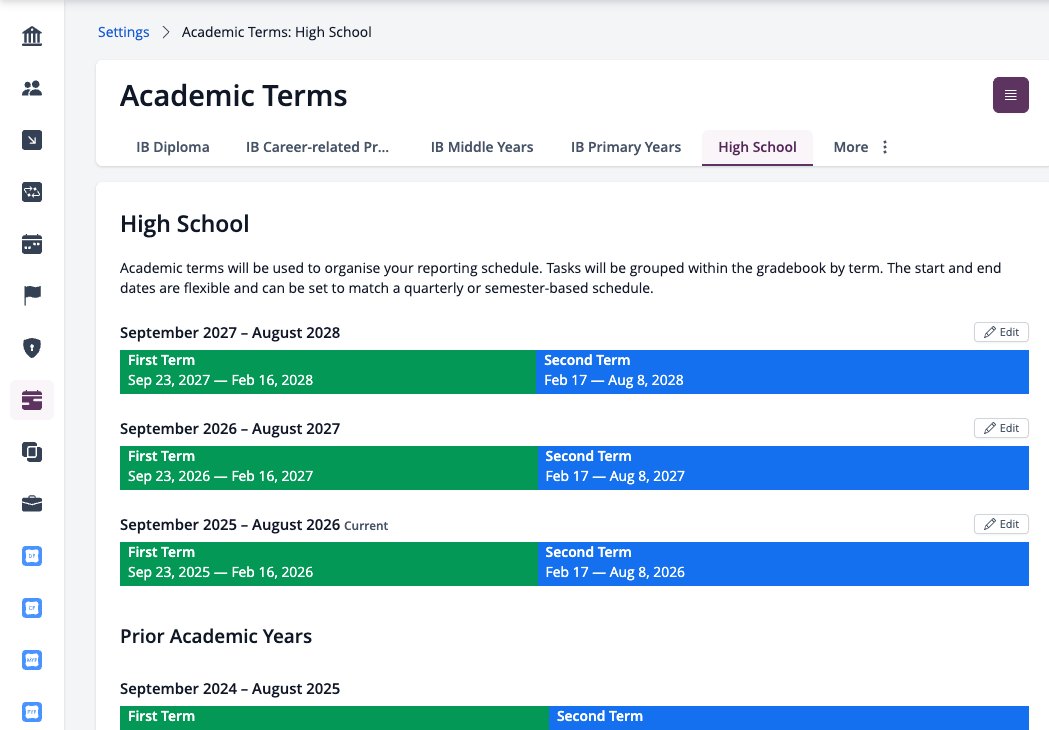Edit the September 2025 – August 2026 terms
The width and height of the screenshot is (1049, 730).
(x=1001, y=524)
